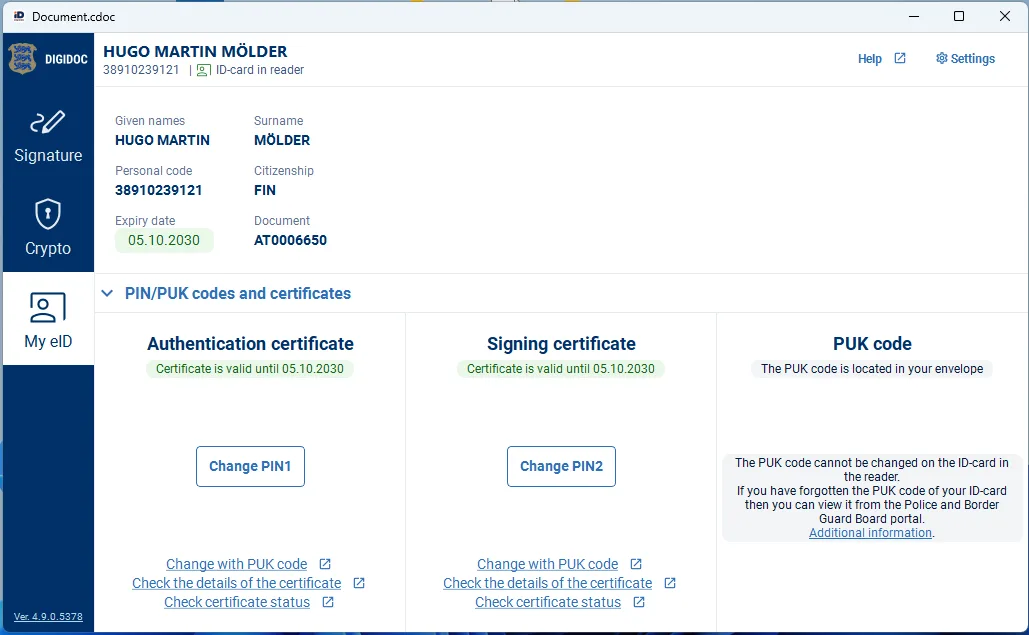Open the Settings text link
Screen dimensions: 1029x635
[x=973, y=59]
